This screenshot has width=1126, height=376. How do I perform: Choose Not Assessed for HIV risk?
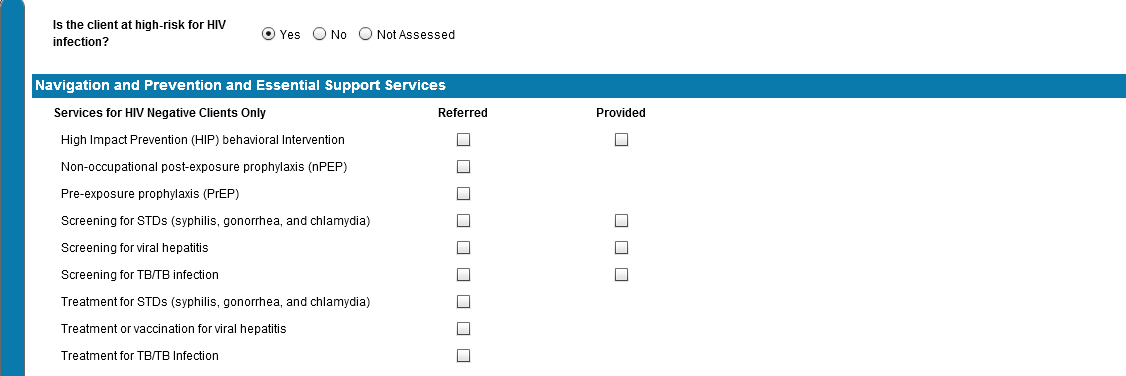(x=366, y=34)
